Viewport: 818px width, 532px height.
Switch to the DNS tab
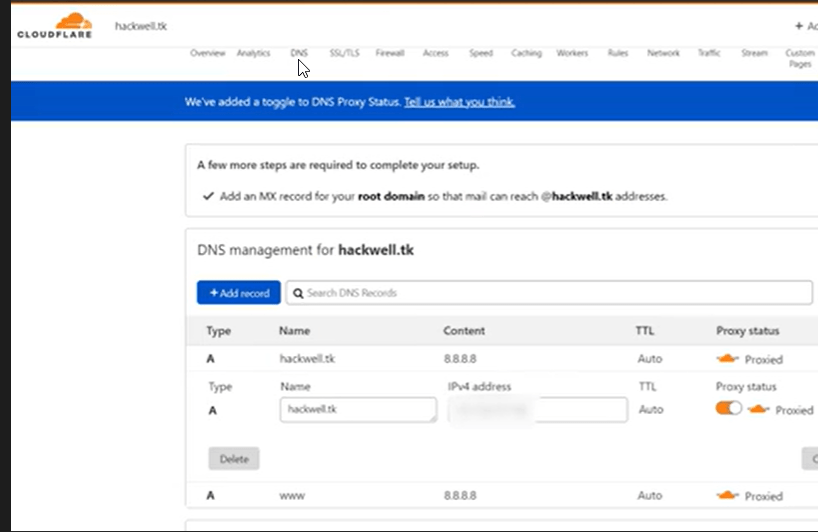pos(299,53)
